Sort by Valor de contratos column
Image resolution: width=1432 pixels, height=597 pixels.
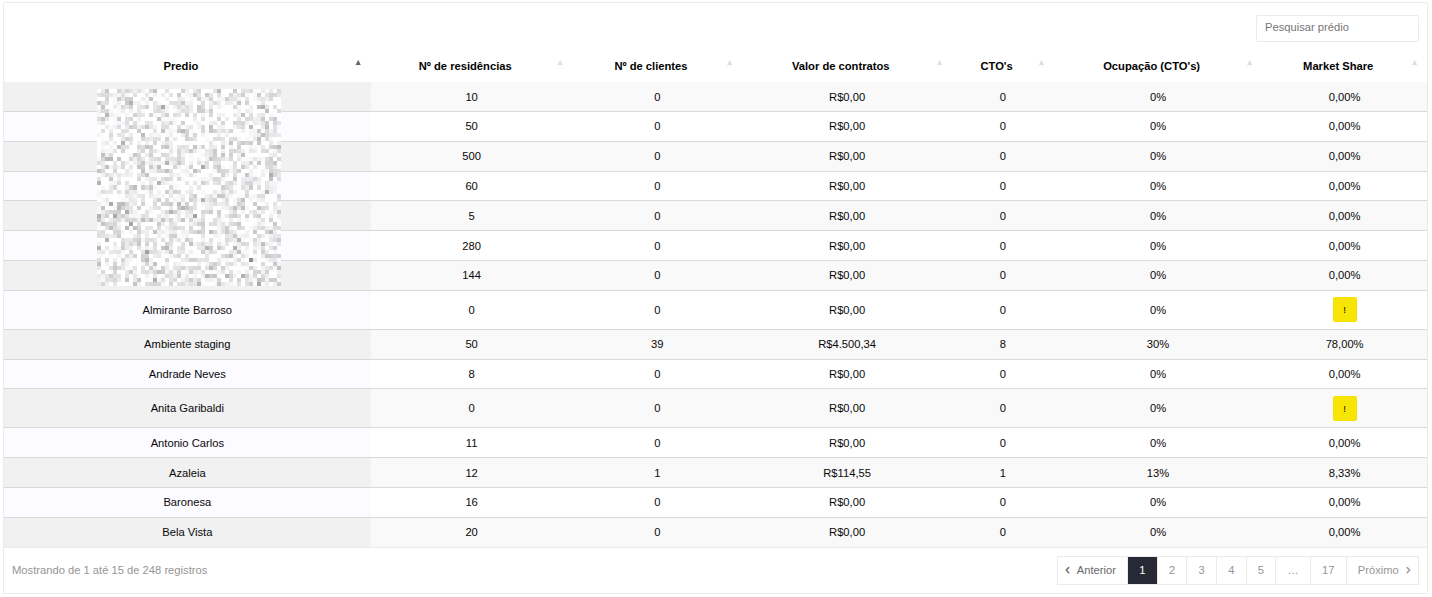point(840,66)
